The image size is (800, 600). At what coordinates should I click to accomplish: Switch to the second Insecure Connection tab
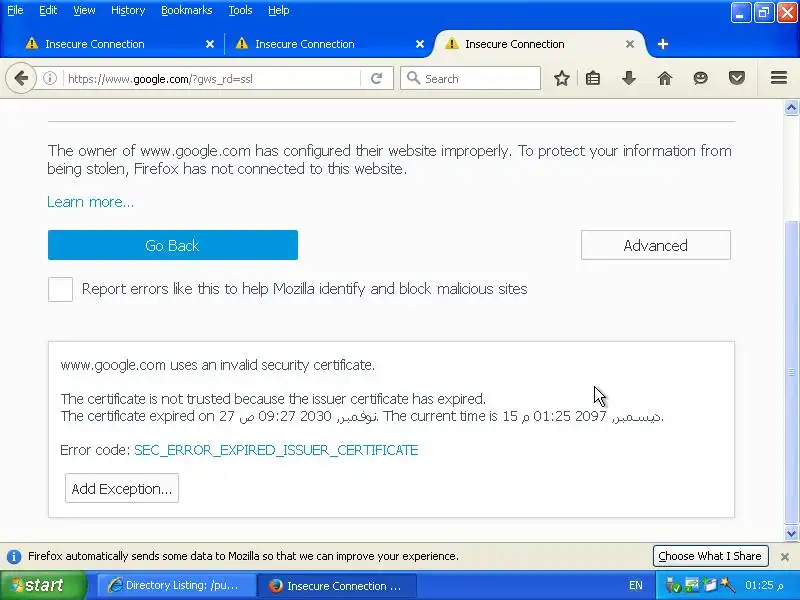(x=327, y=44)
